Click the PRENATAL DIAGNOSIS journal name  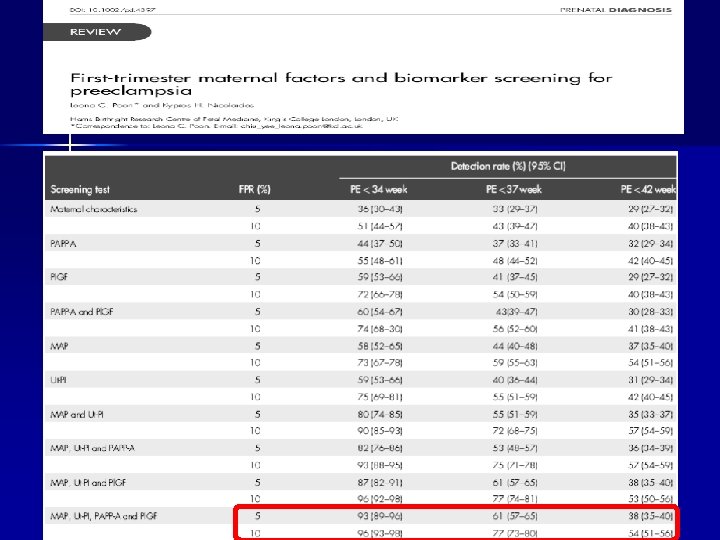[x=616, y=10]
